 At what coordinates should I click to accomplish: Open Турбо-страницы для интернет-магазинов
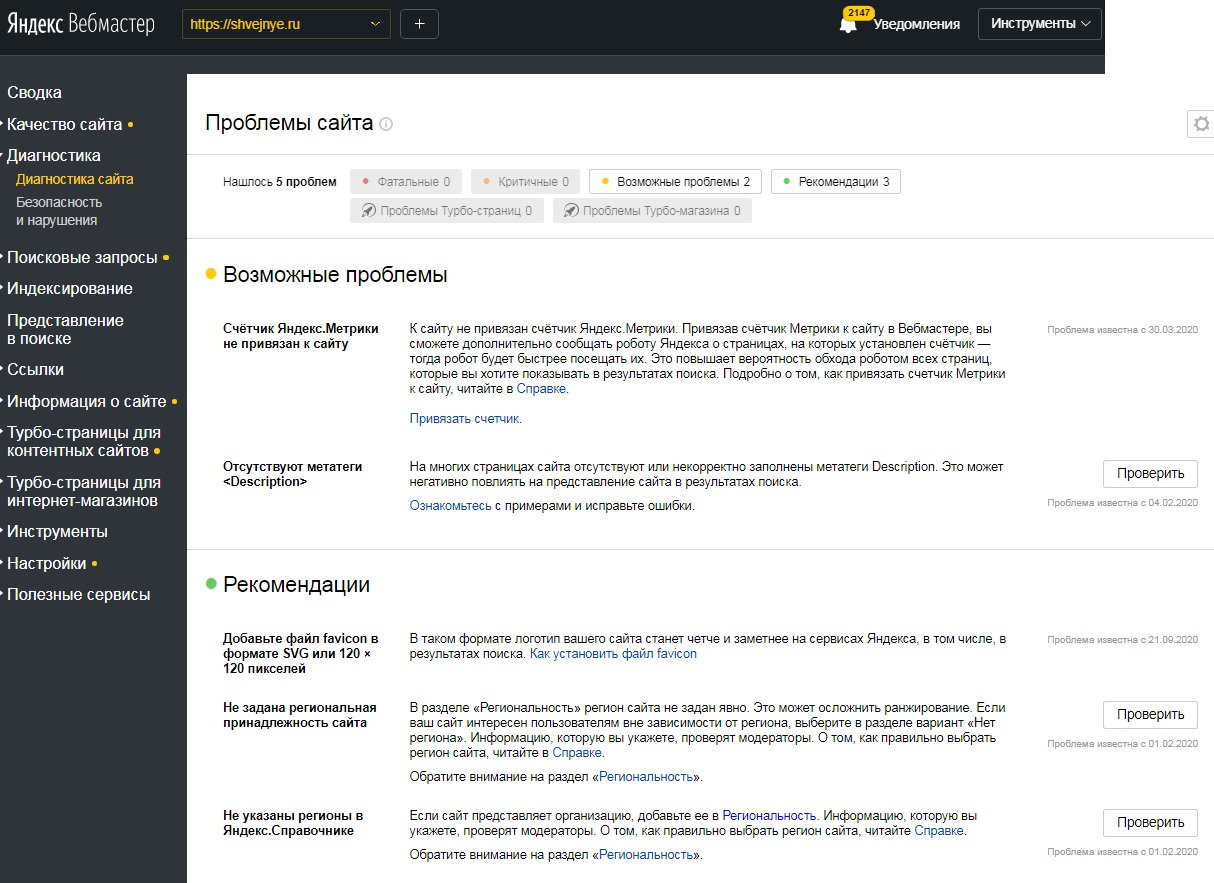point(84,491)
